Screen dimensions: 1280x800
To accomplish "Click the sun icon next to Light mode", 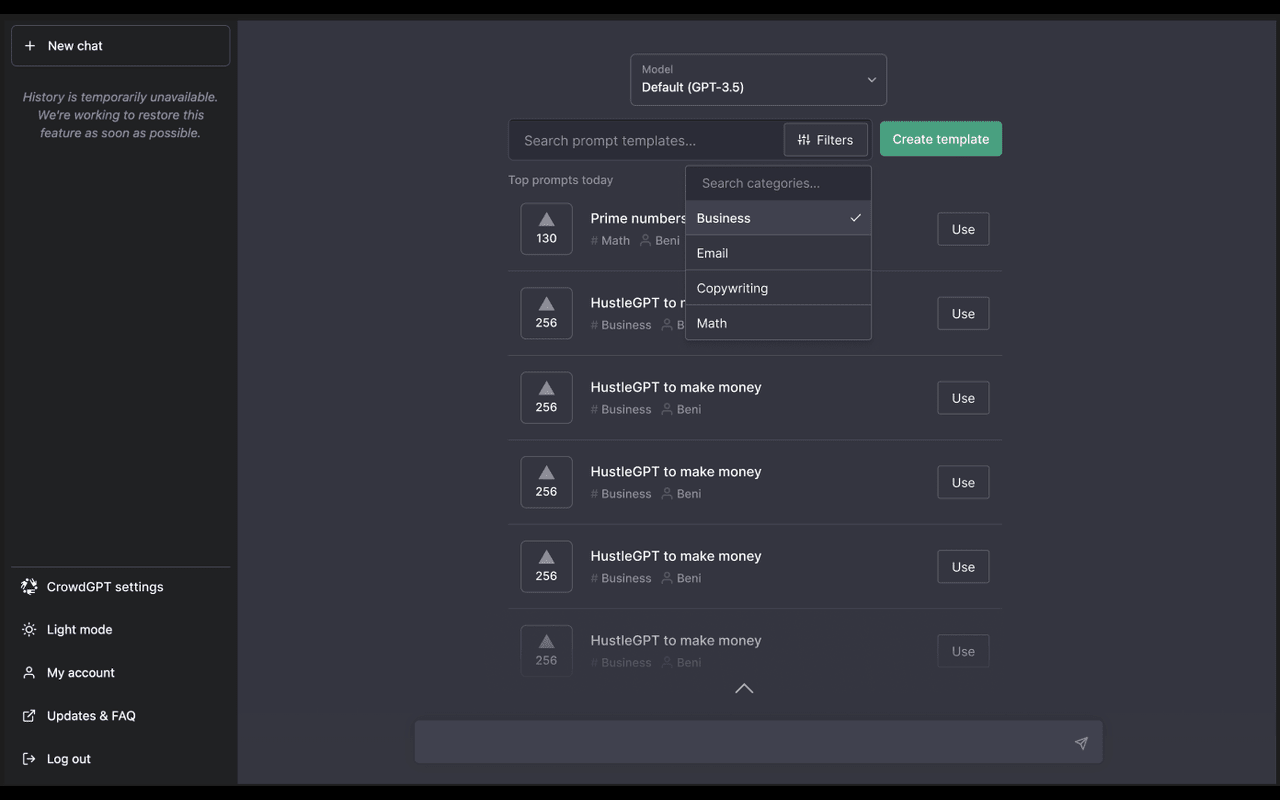I will point(29,630).
